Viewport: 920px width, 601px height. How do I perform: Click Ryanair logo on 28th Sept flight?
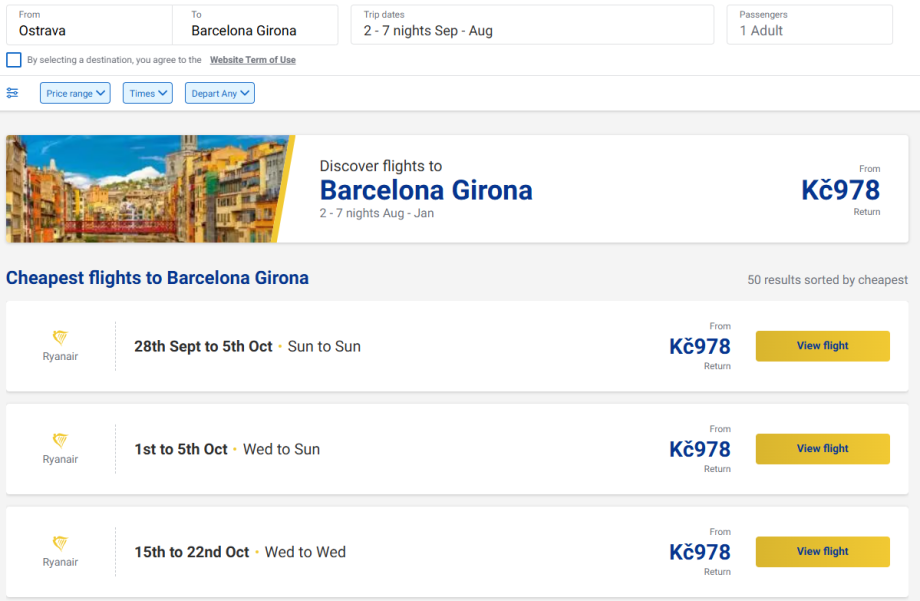click(x=60, y=338)
